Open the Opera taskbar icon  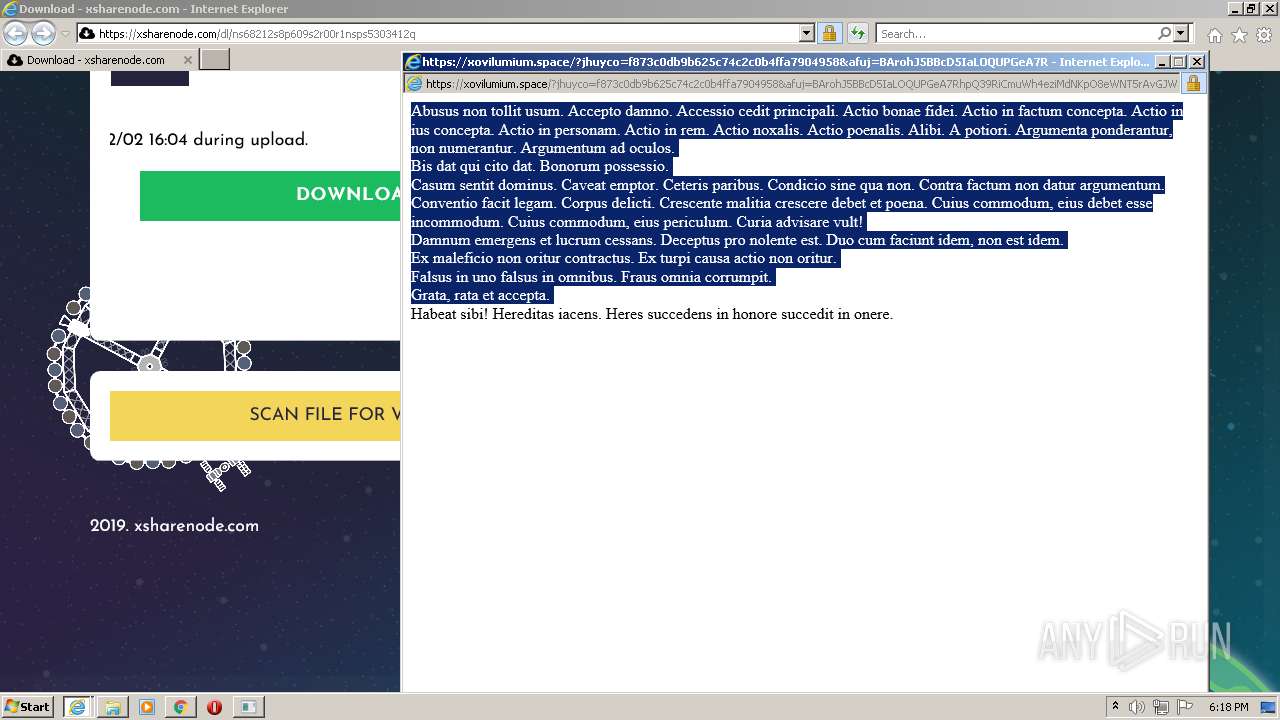tap(214, 707)
